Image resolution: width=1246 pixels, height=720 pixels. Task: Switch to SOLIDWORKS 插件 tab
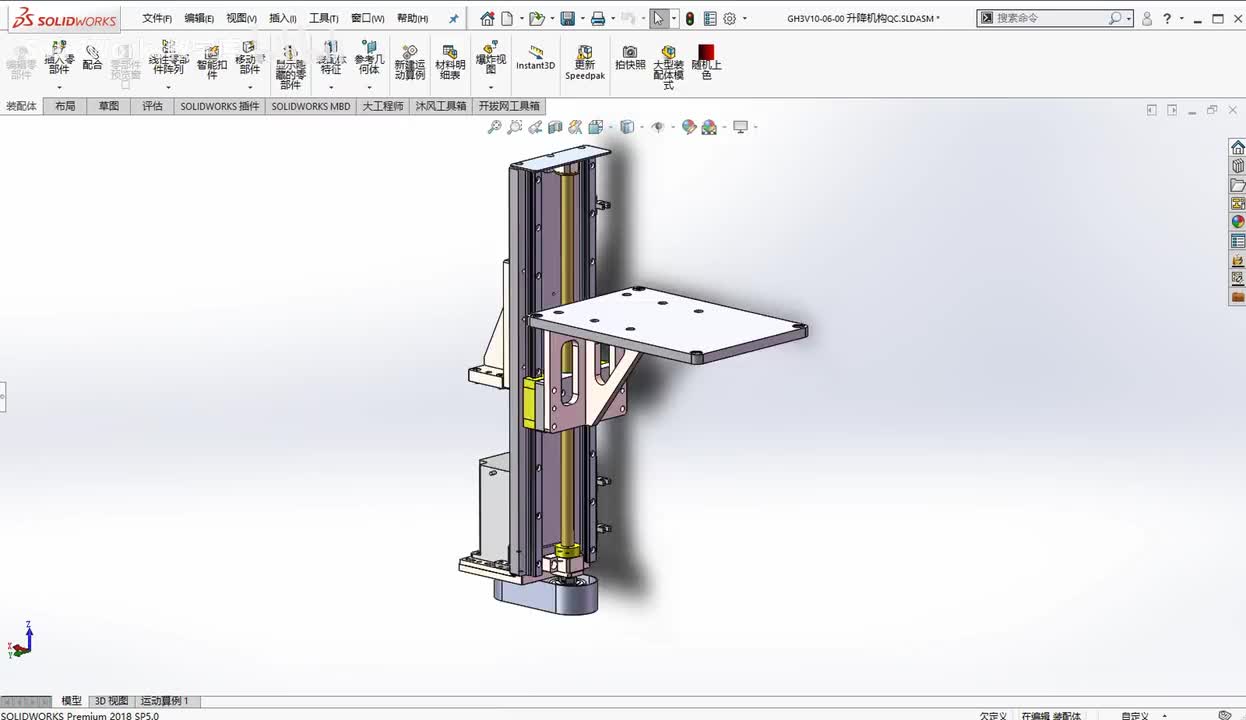click(219, 105)
